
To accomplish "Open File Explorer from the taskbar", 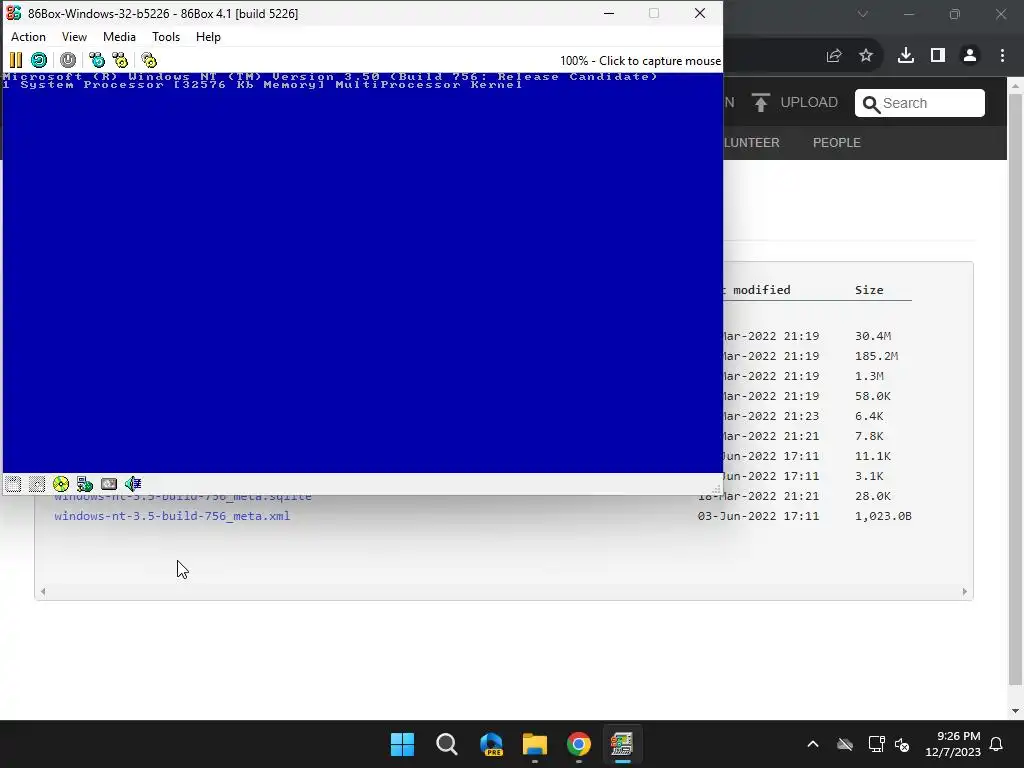I will click(x=535, y=744).
